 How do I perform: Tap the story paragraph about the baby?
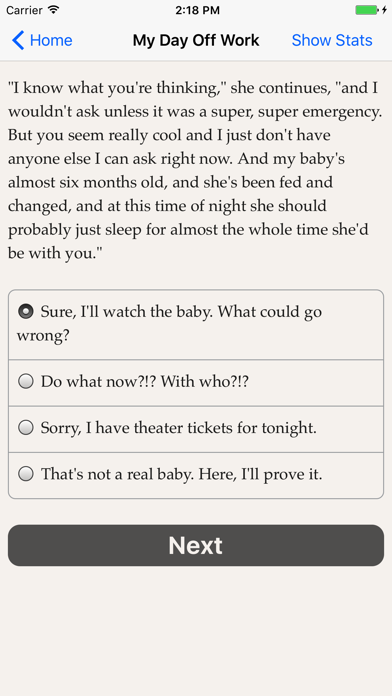195,170
